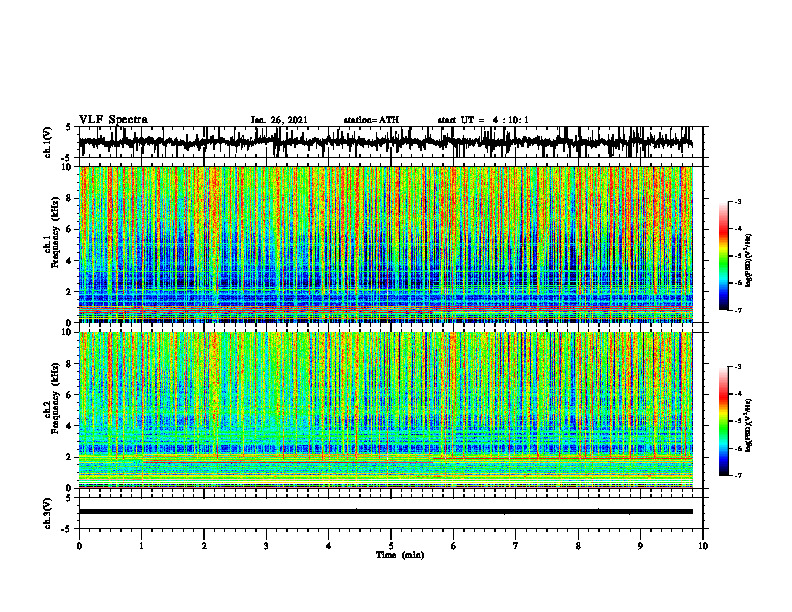
Task: Click the "6" kHz tick of ch.1 spectrogram
Action: coord(70,229)
